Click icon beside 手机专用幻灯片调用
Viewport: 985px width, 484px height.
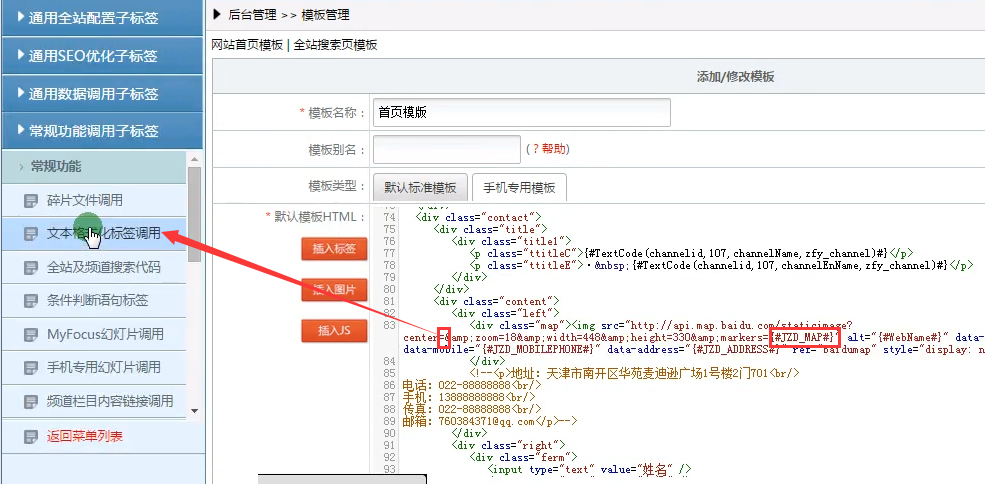[32, 368]
